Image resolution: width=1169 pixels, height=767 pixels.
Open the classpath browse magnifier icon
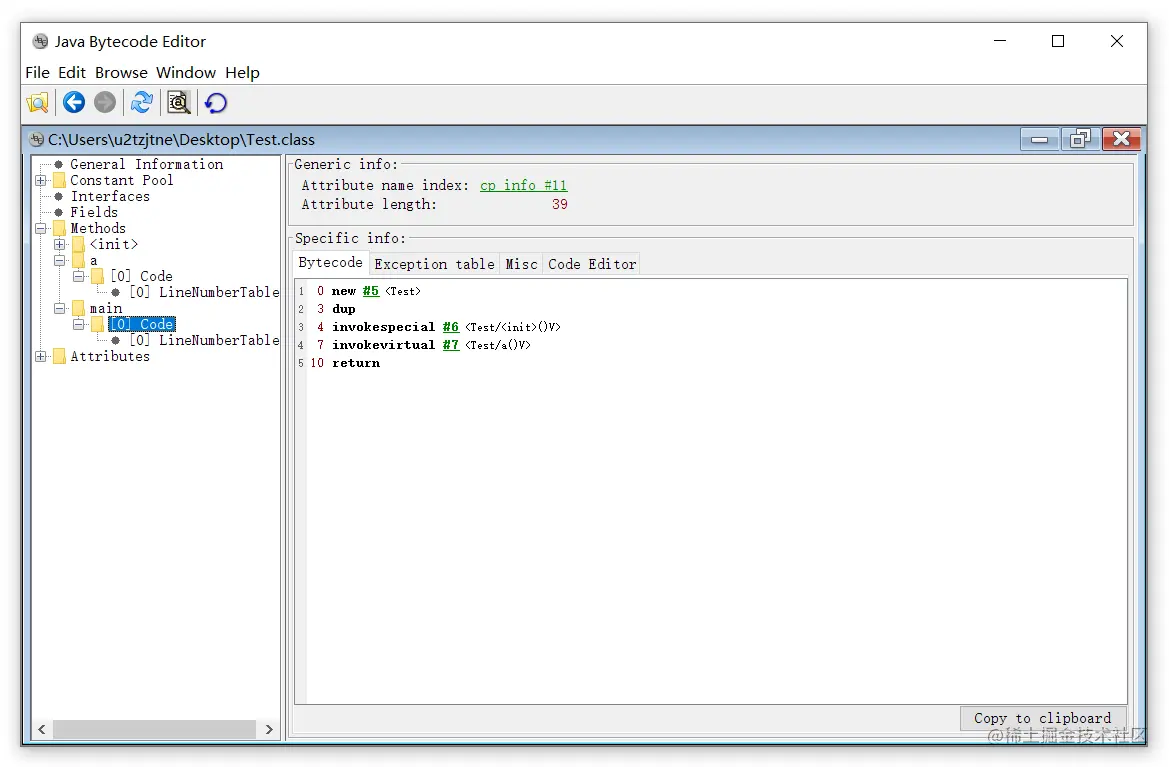179,102
